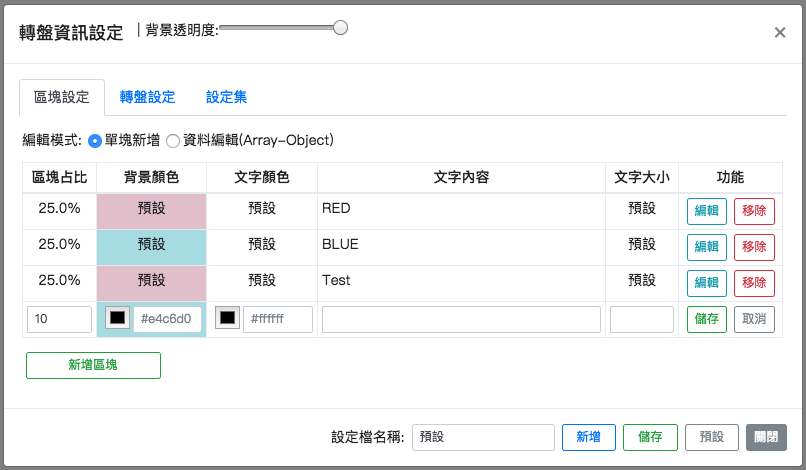Select the 單塊新增 radio button
This screenshot has width=806, height=470.
pyautogui.click(x=95, y=141)
